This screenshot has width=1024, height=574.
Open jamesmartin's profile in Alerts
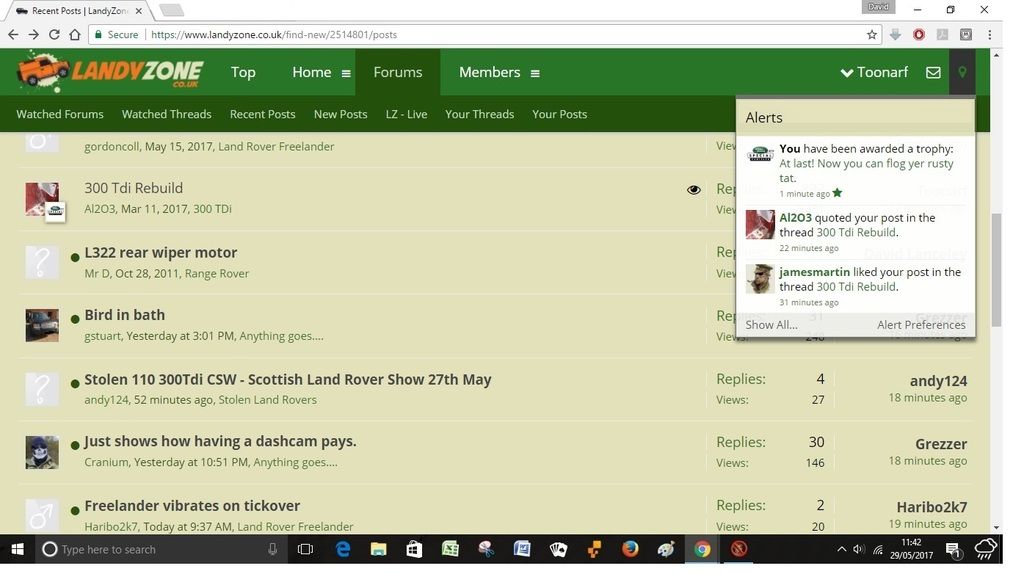[814, 272]
